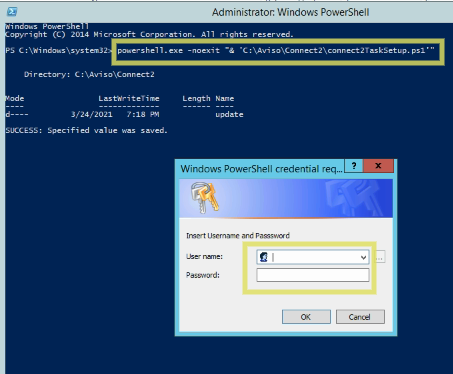Screen dimensions: 453x374
Task: Click the 'Name' column header
Action: pyautogui.click(x=225, y=98)
